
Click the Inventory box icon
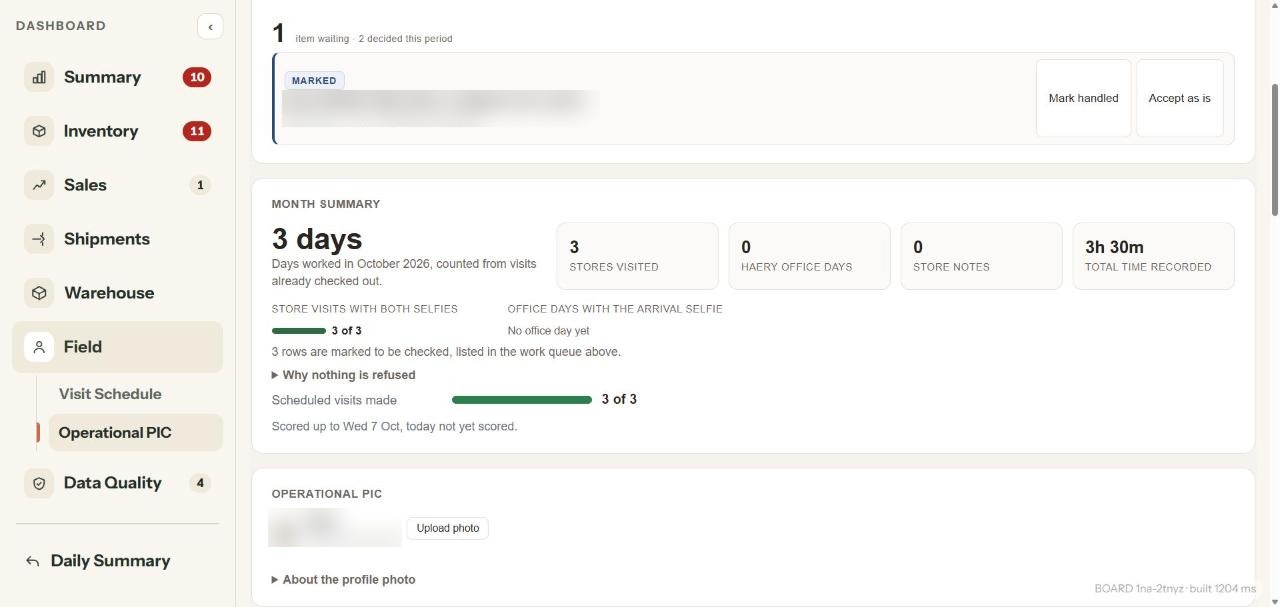[39, 131]
